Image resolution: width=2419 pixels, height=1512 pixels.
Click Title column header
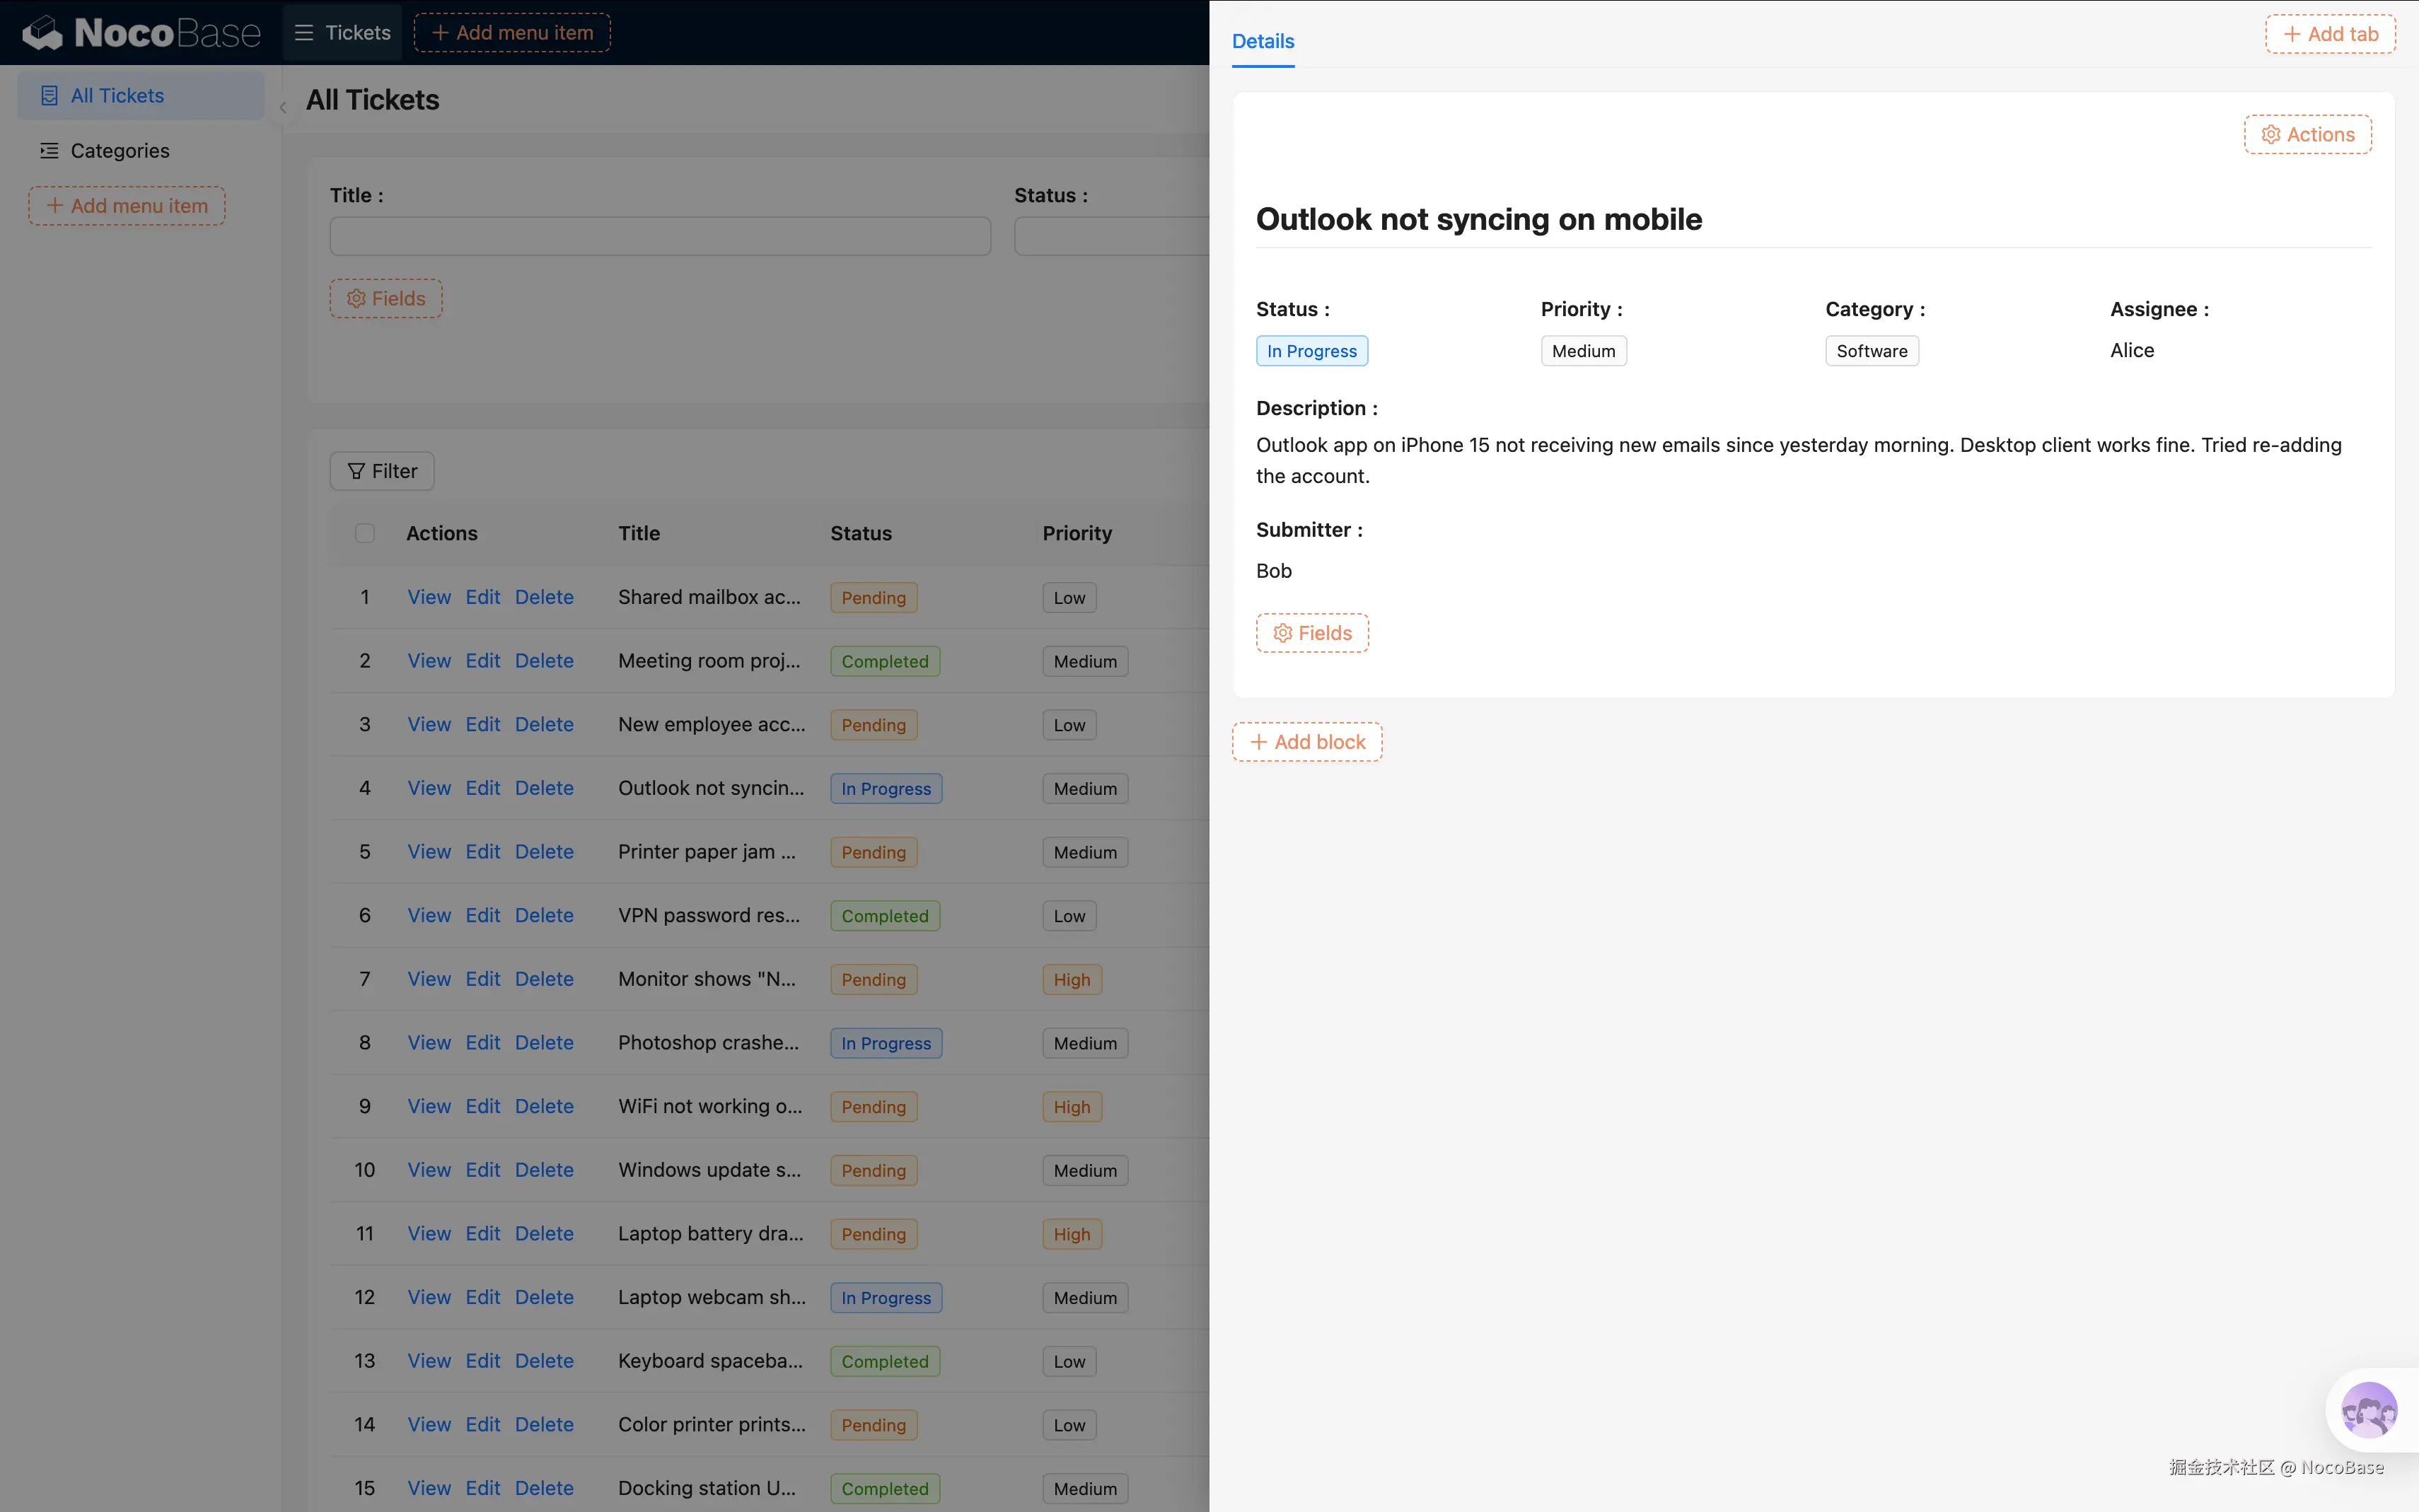tap(639, 534)
